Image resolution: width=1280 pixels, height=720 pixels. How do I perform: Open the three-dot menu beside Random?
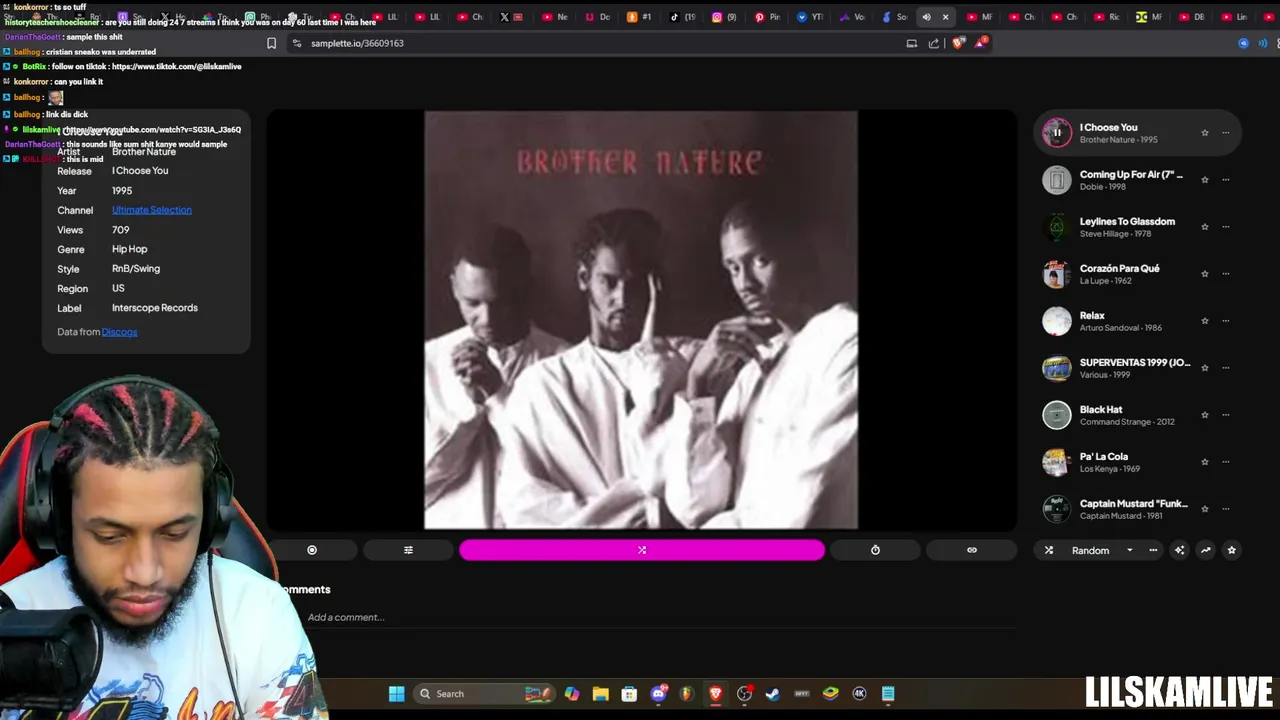(x=1153, y=550)
